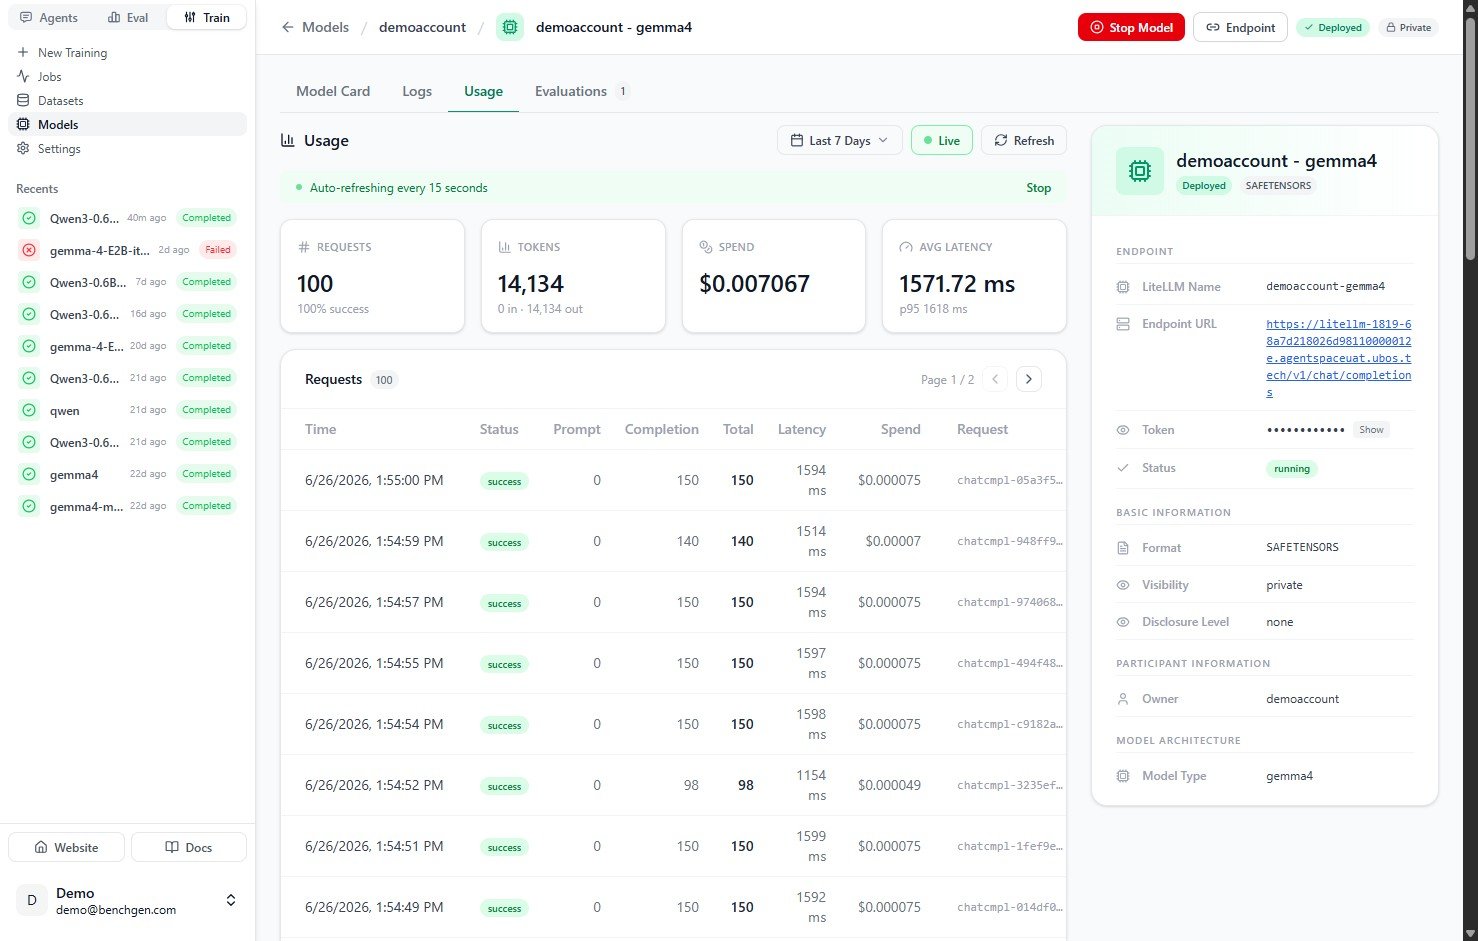Open the Jobs page

tap(128, 76)
